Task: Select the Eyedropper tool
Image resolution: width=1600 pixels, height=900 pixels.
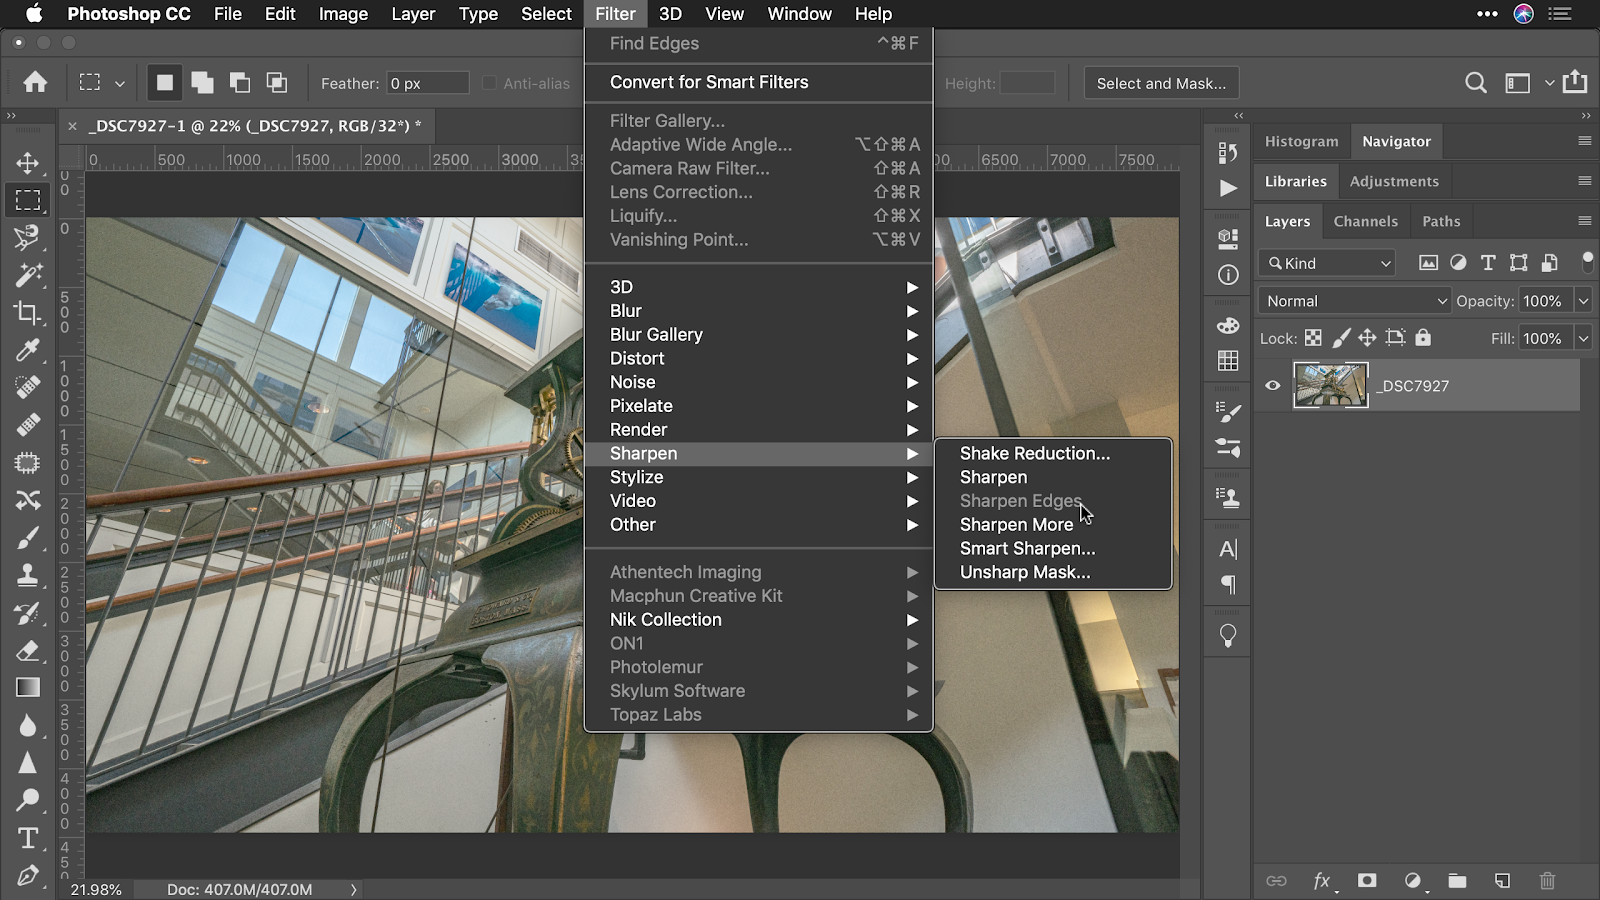Action: [x=27, y=350]
